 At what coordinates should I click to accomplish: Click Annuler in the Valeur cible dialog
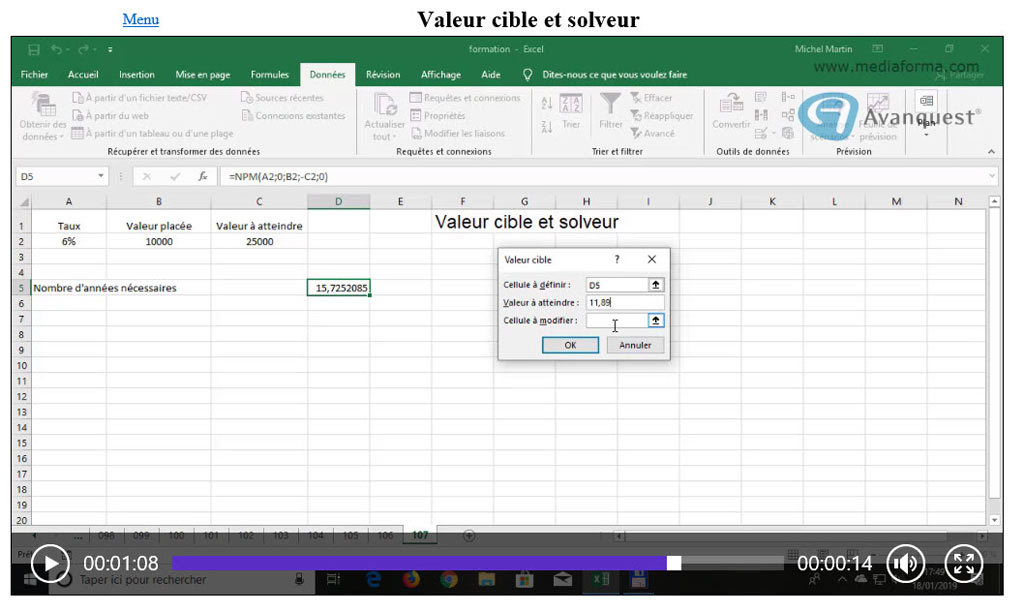click(635, 345)
